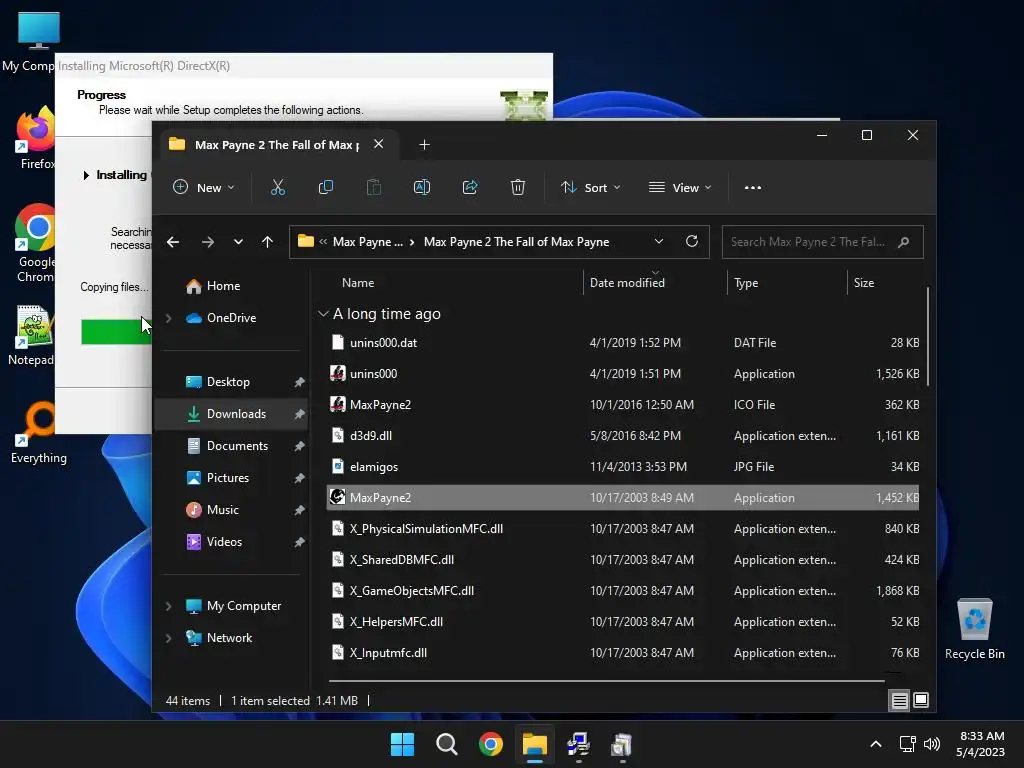Expand OneDrive in navigation pane
Image resolution: width=1024 pixels, height=768 pixels.
tap(168, 318)
